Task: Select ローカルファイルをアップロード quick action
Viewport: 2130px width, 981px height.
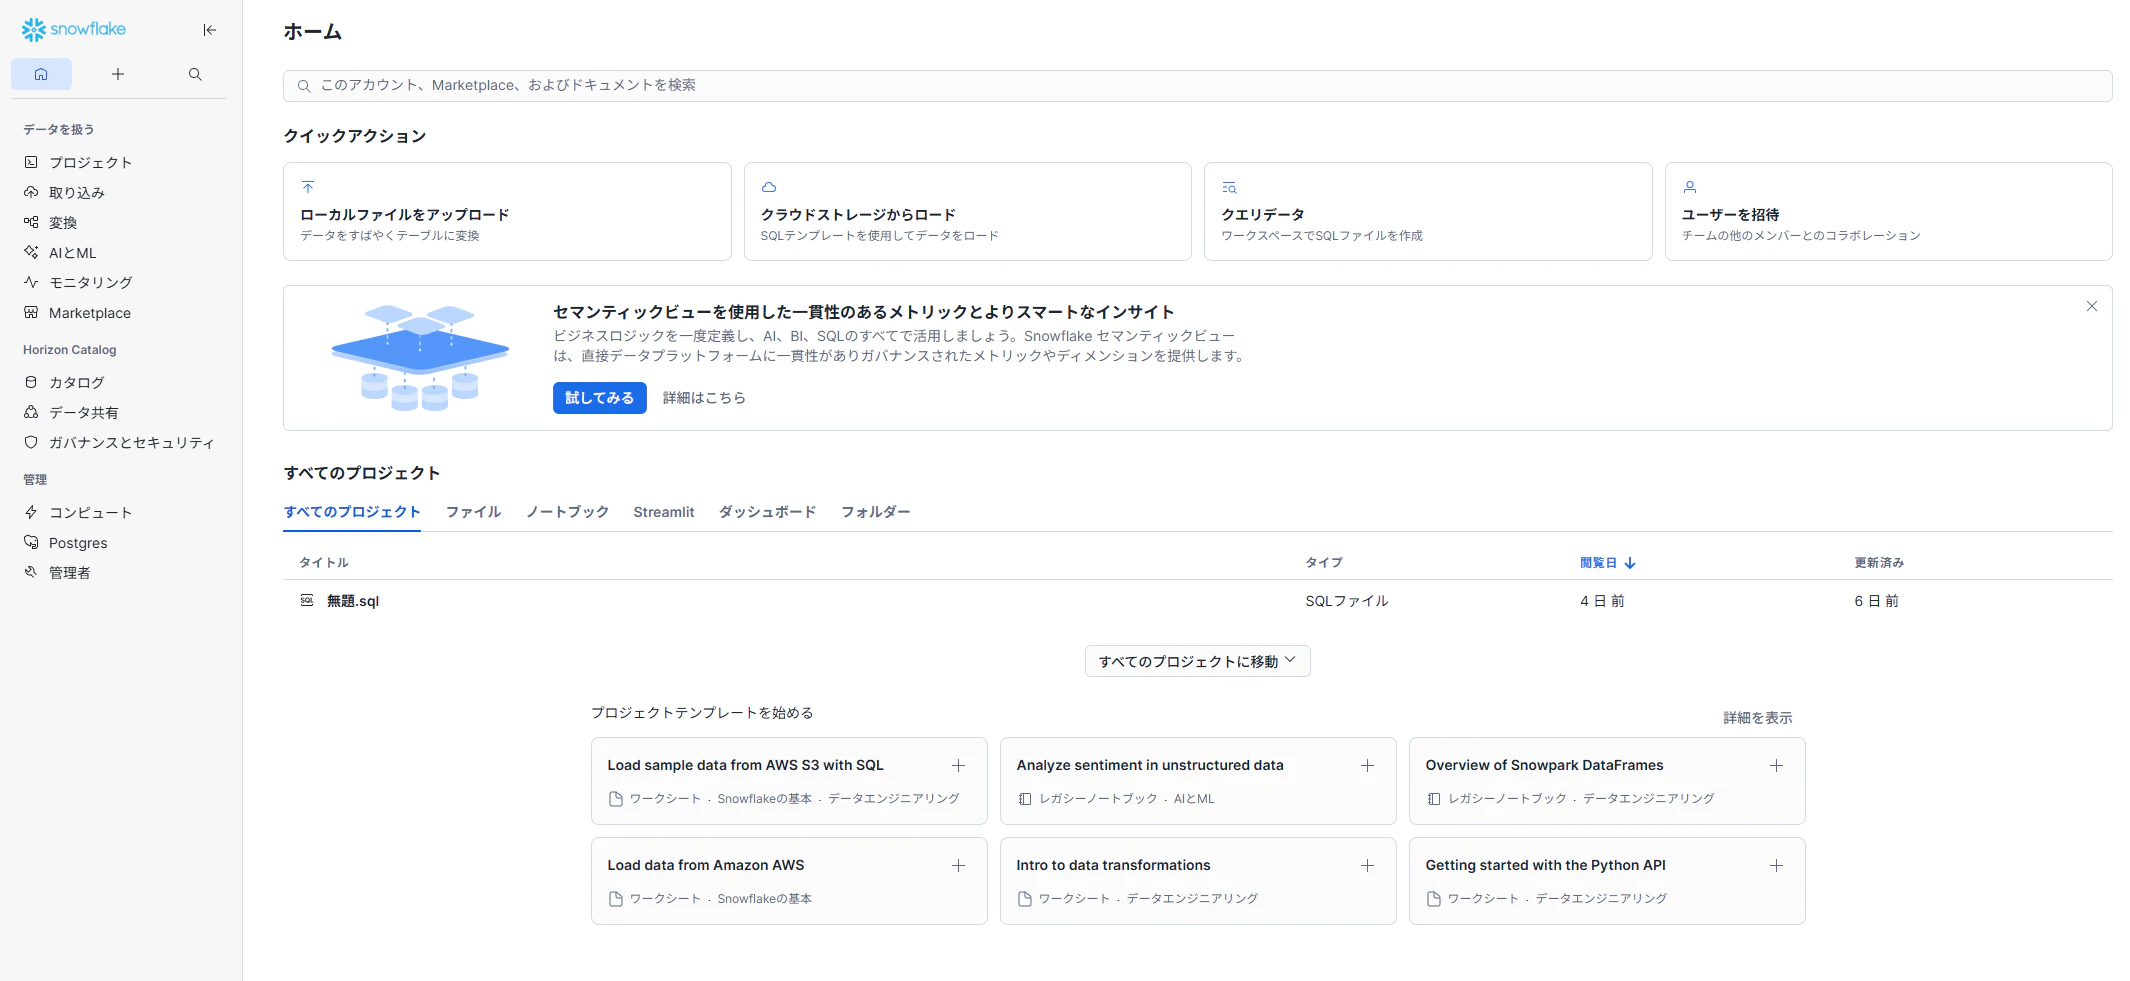Action: pos(507,212)
